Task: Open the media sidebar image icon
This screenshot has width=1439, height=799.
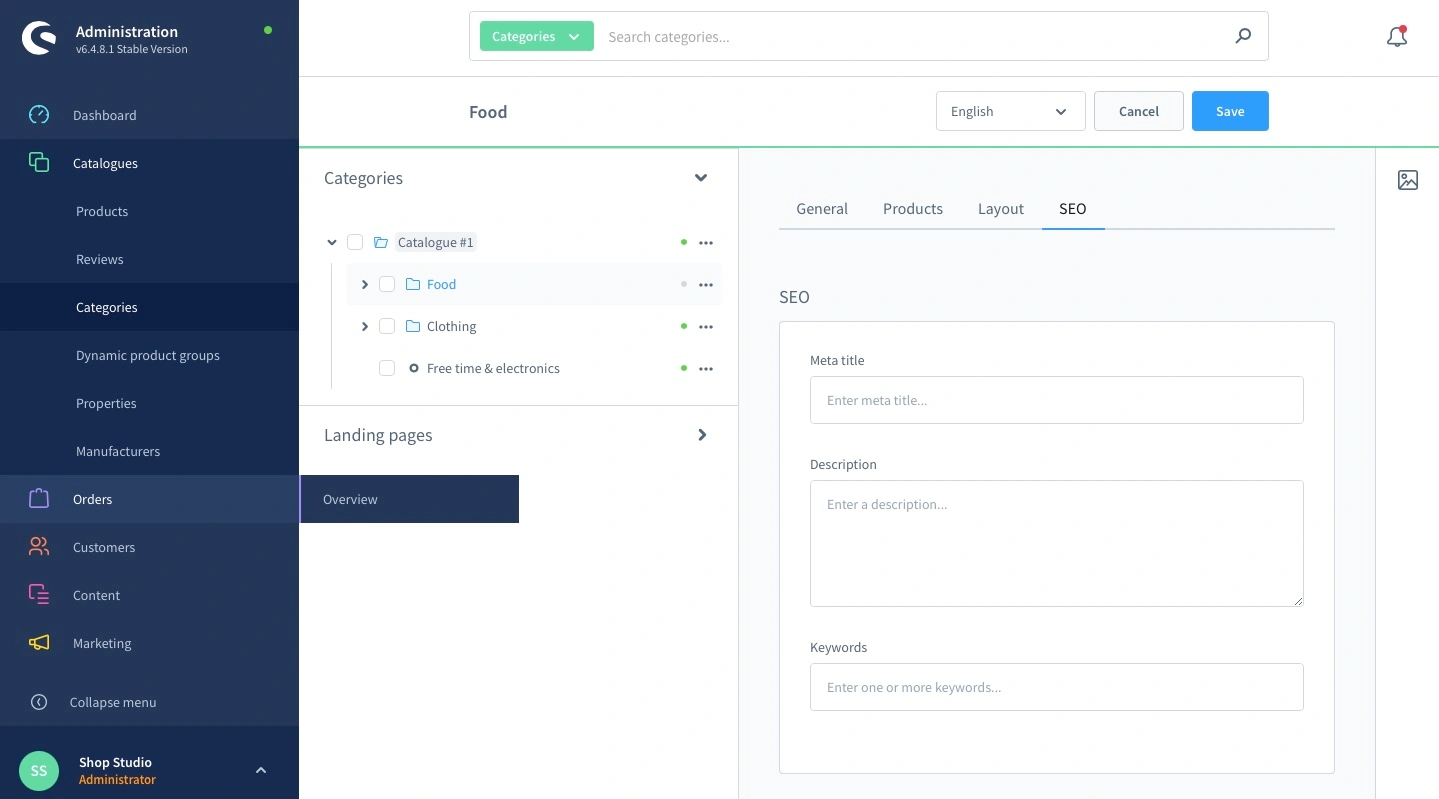Action: (x=1408, y=180)
